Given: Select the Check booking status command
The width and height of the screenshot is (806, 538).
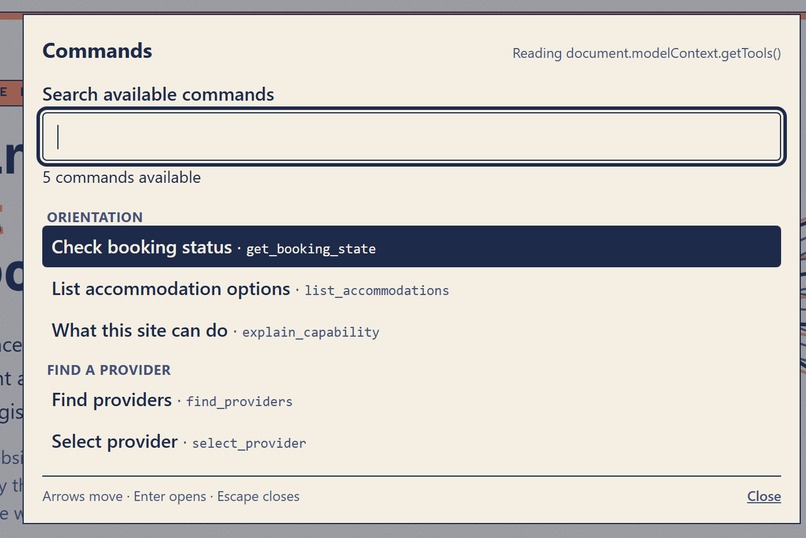Looking at the screenshot, I should (411, 247).
